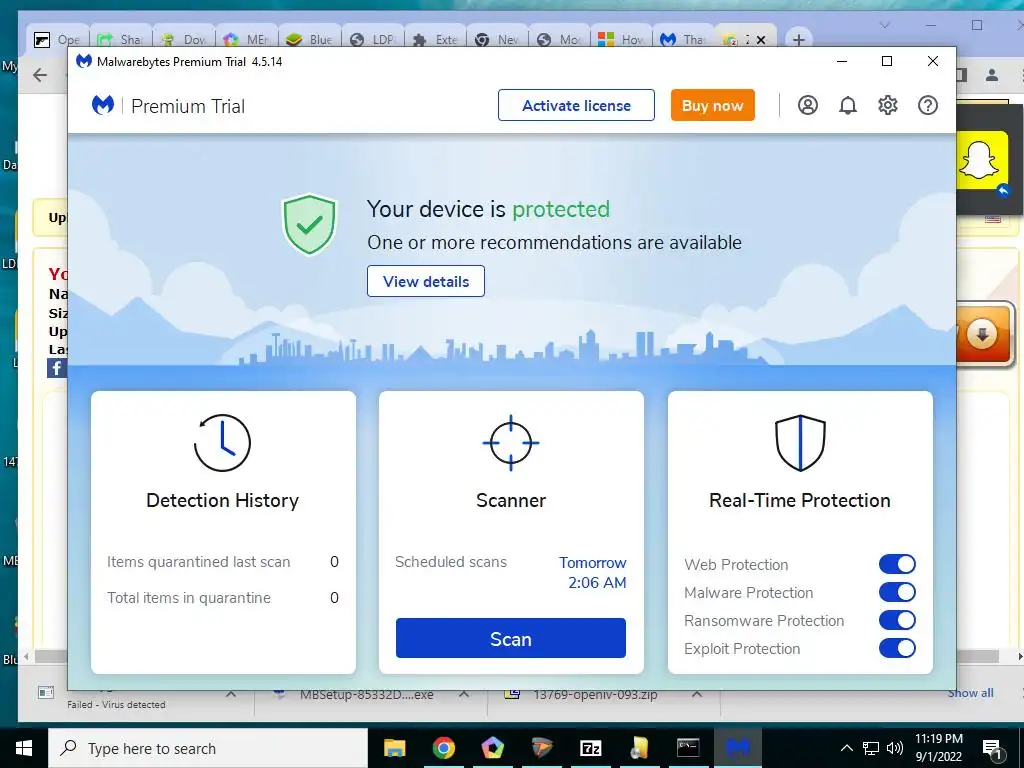Click the Activate license button

(x=576, y=105)
